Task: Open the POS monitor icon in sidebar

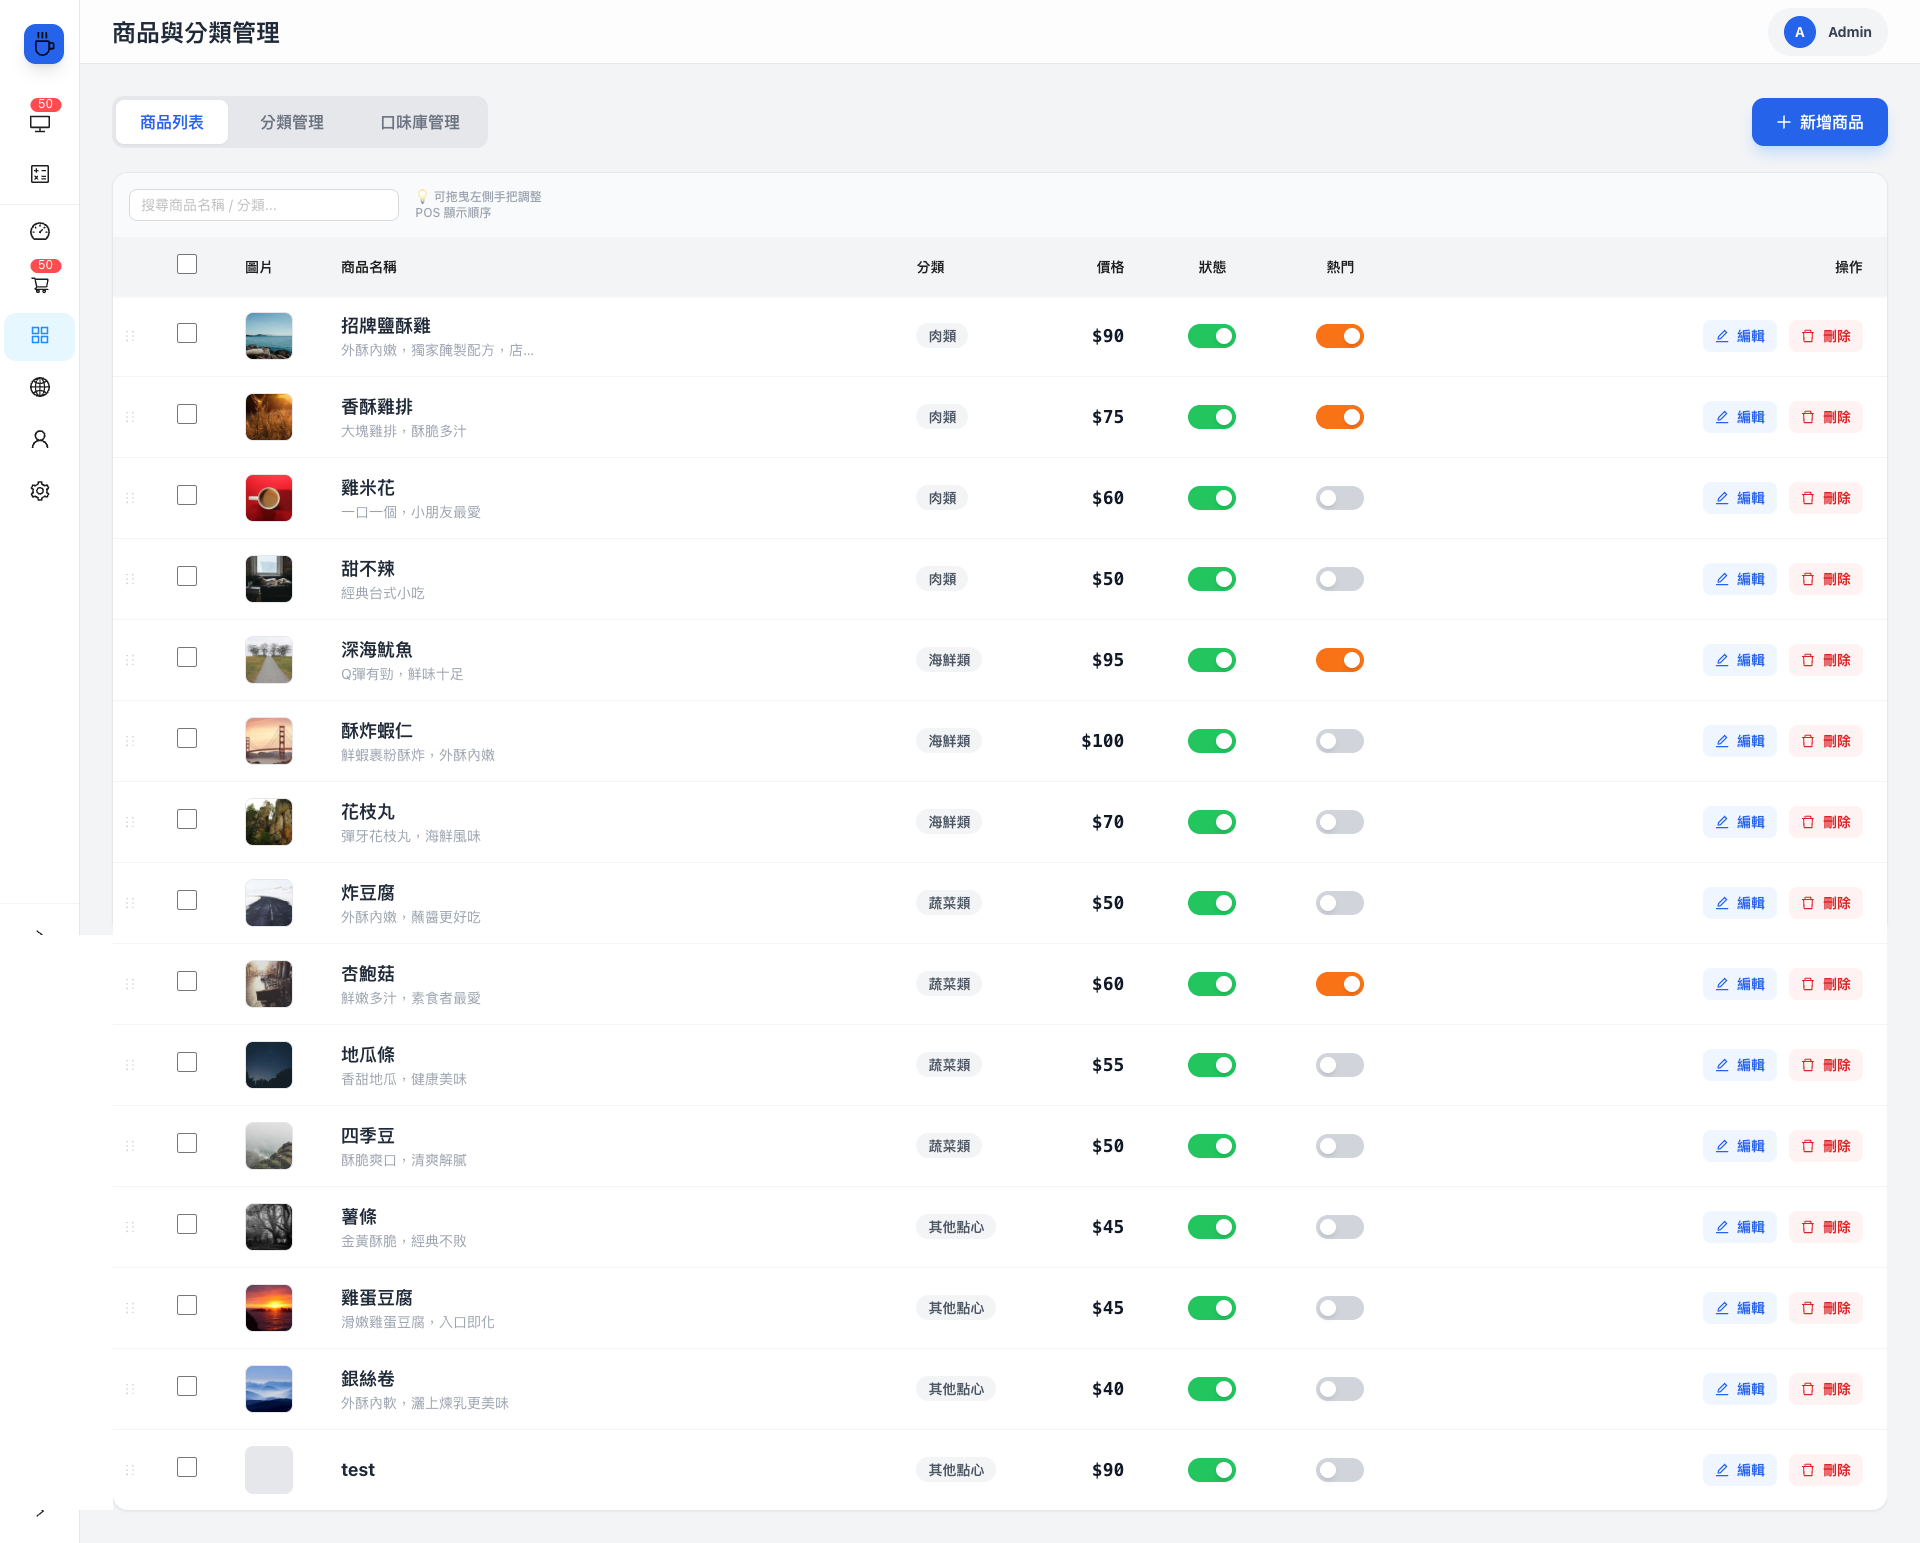Action: click(40, 123)
